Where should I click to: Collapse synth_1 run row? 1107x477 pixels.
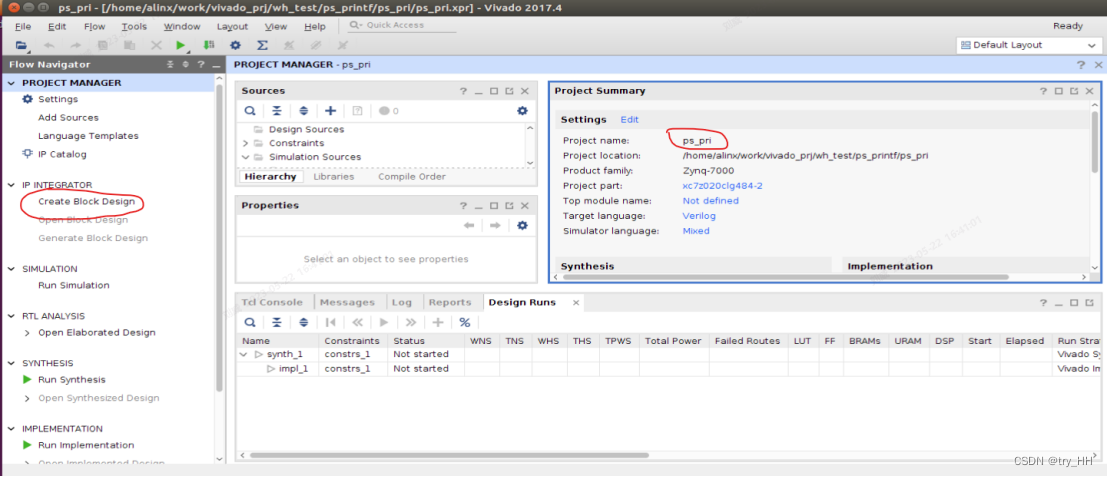pos(244,354)
